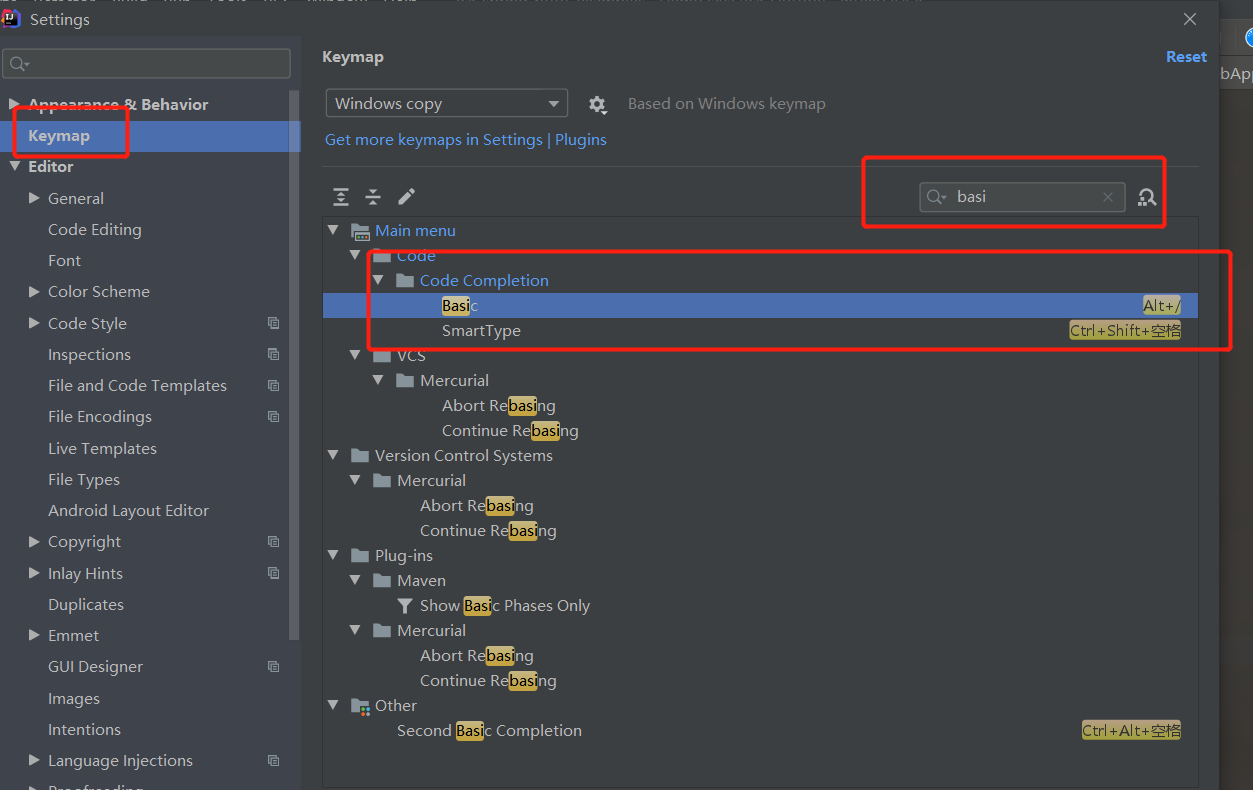Collapse the Editor settings section

[x=14, y=166]
